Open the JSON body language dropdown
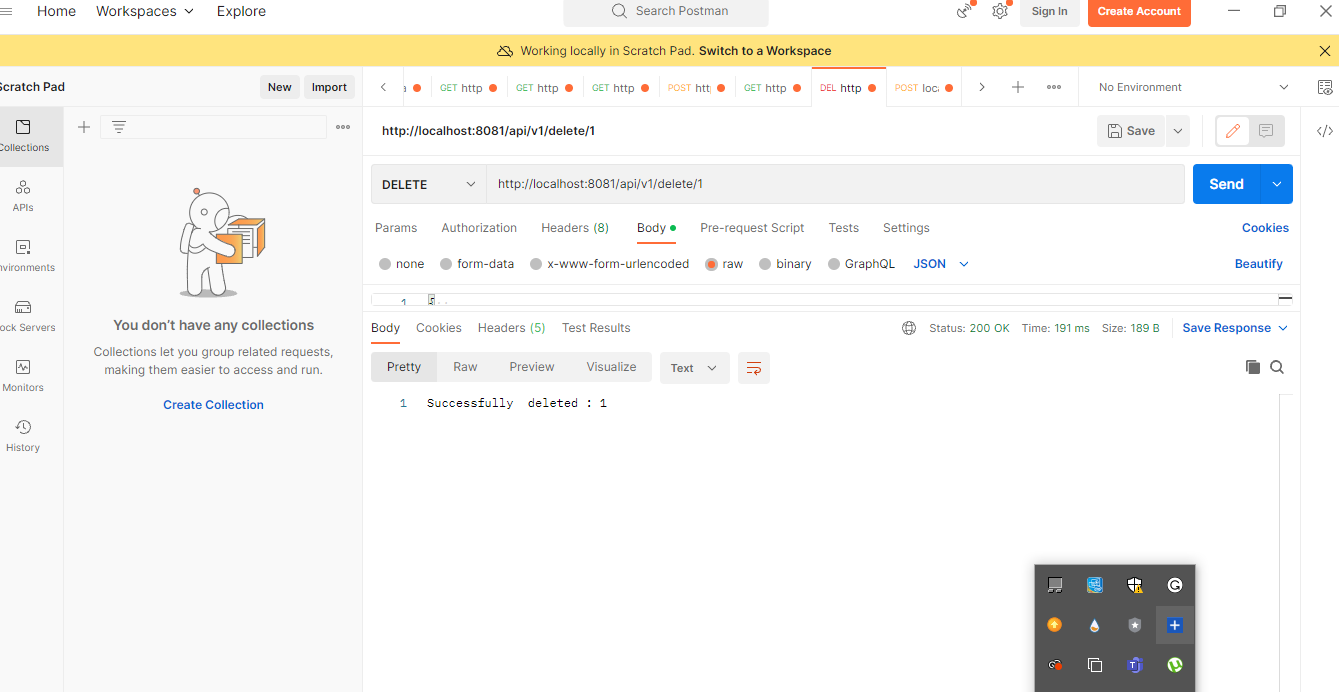 (939, 263)
